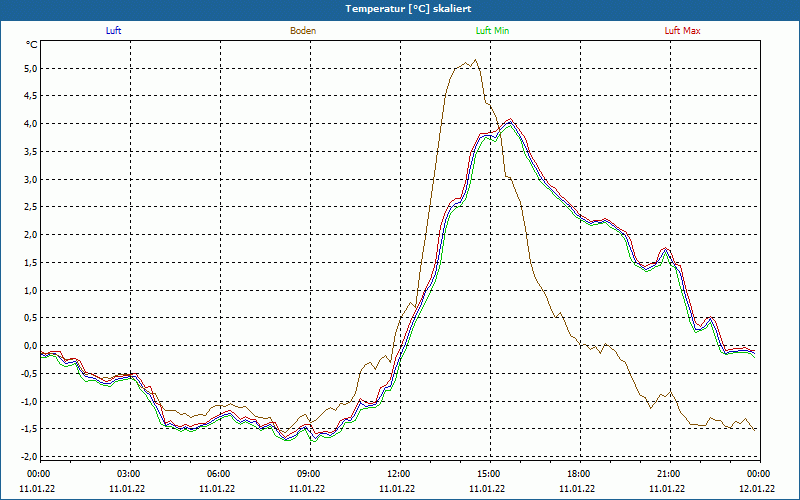Viewport: 800px width, 500px height.
Task: Click the chart title 'Temperatur [°C] skaliert'
Action: (408, 9)
